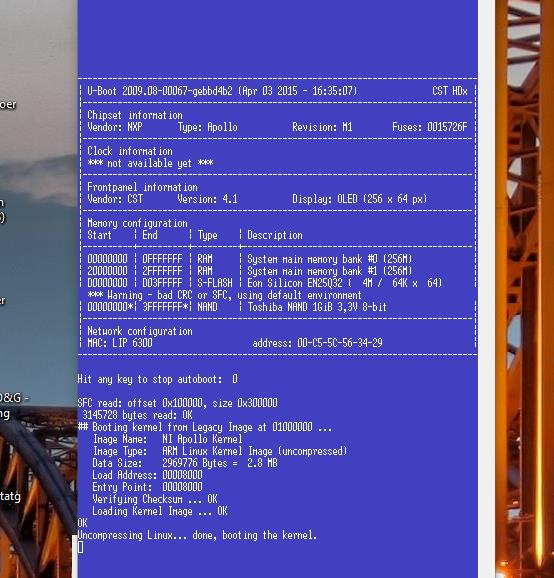Click the S-FLASH Eon Silicon EN25Q32 row

click(x=264, y=283)
